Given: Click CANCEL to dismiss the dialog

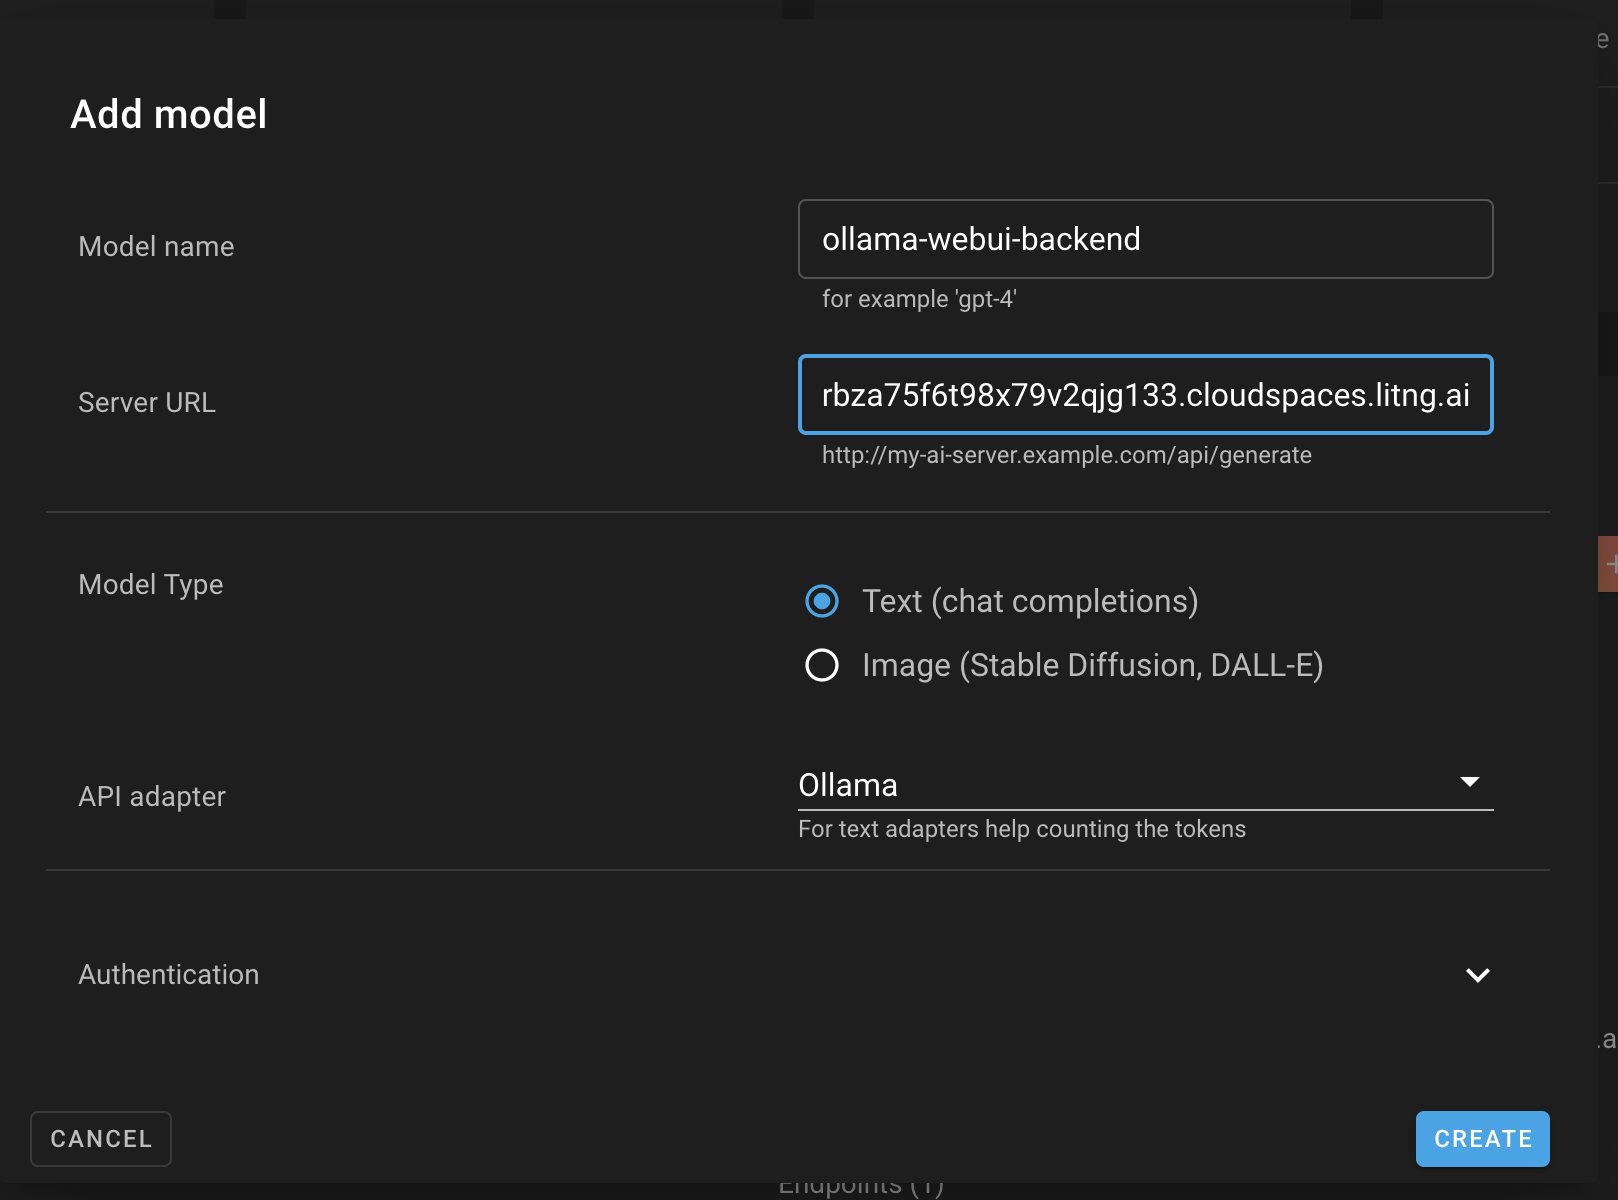Looking at the screenshot, I should [100, 1138].
